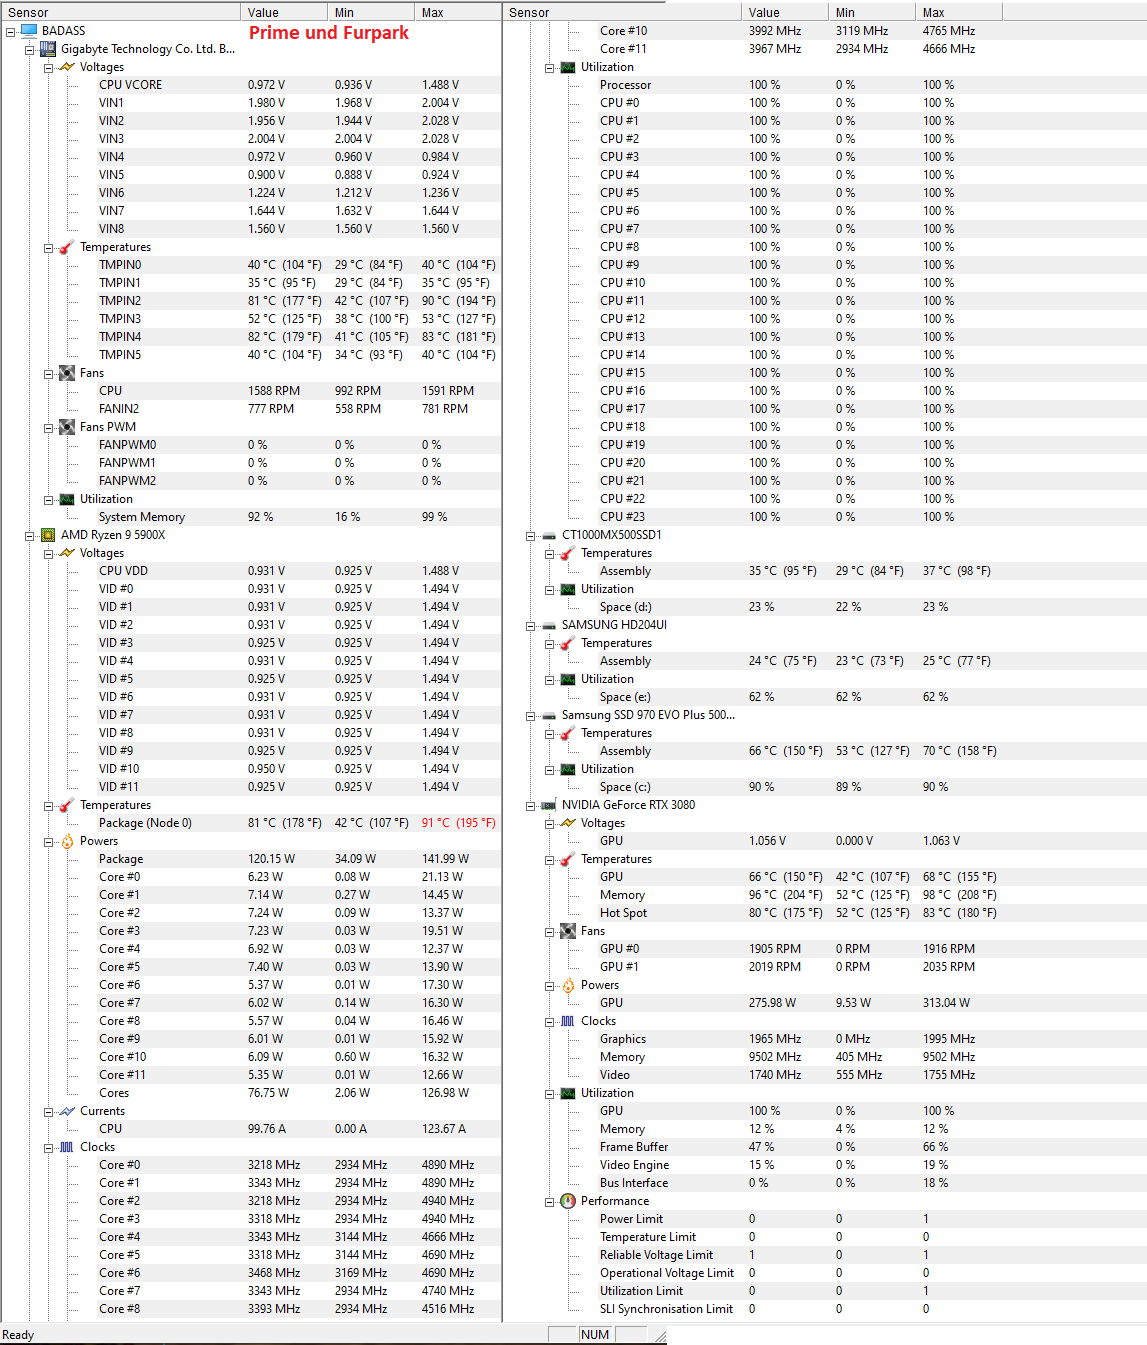Click the thermometer icon above Package (Node 0)
The image size is (1147, 1345).
point(67,805)
